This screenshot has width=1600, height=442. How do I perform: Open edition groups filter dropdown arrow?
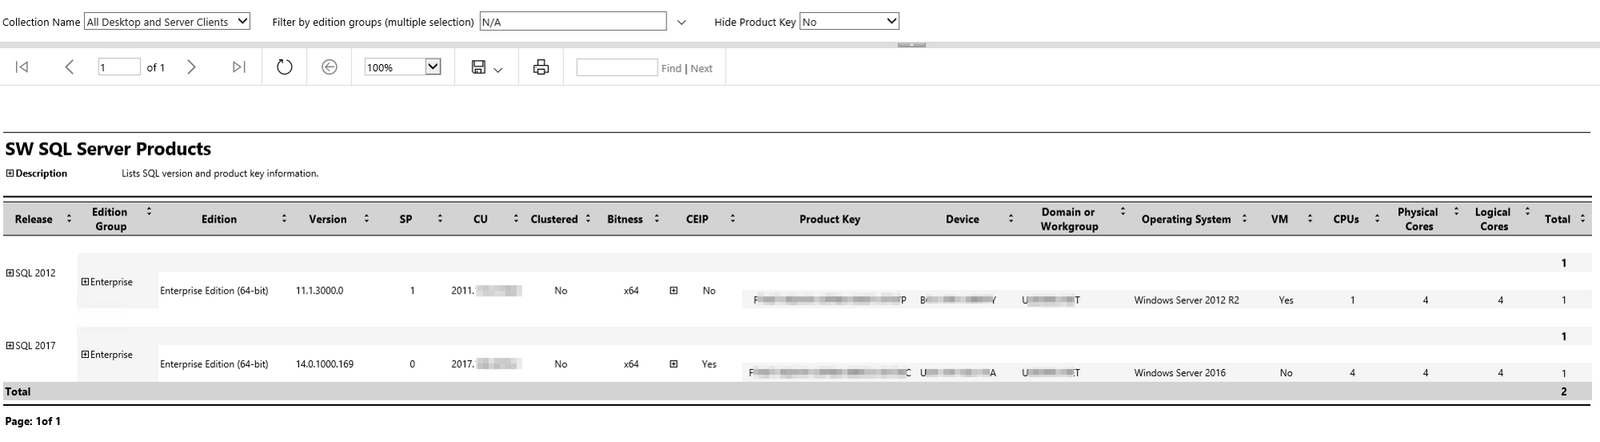click(682, 22)
